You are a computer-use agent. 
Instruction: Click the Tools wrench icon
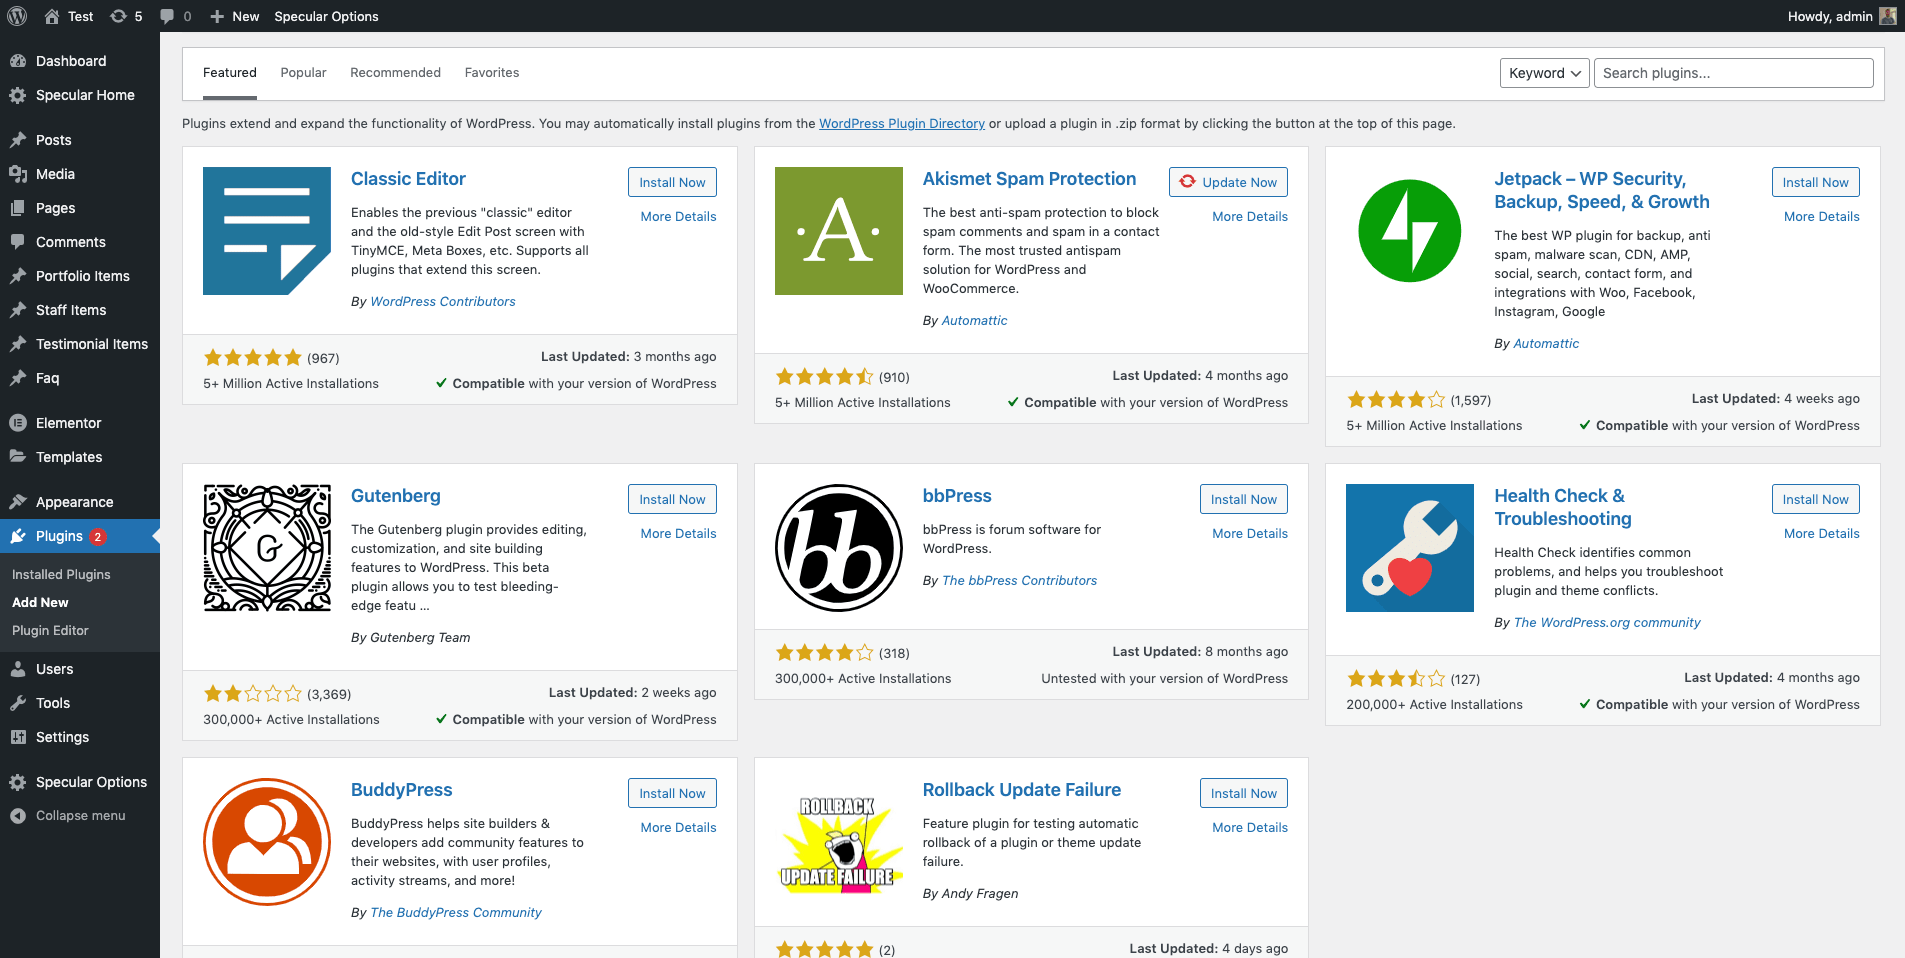[x=18, y=703]
